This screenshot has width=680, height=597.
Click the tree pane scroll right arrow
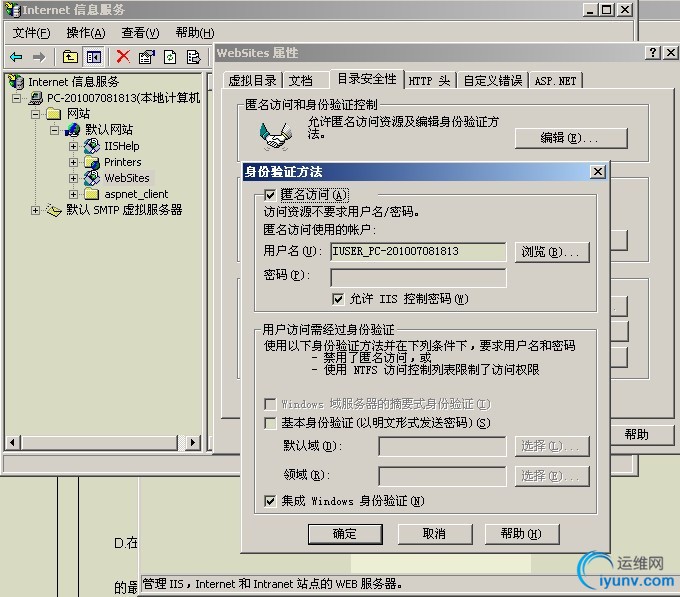(x=193, y=443)
